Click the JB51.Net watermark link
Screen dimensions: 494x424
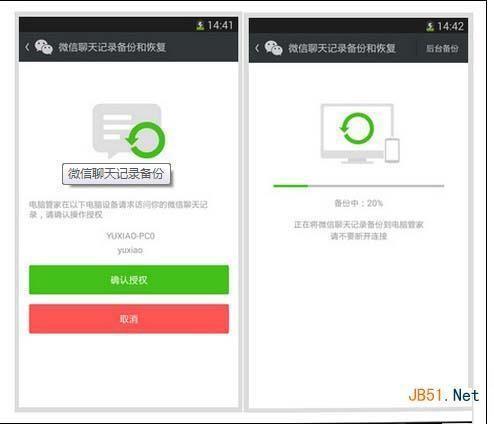(x=443, y=395)
